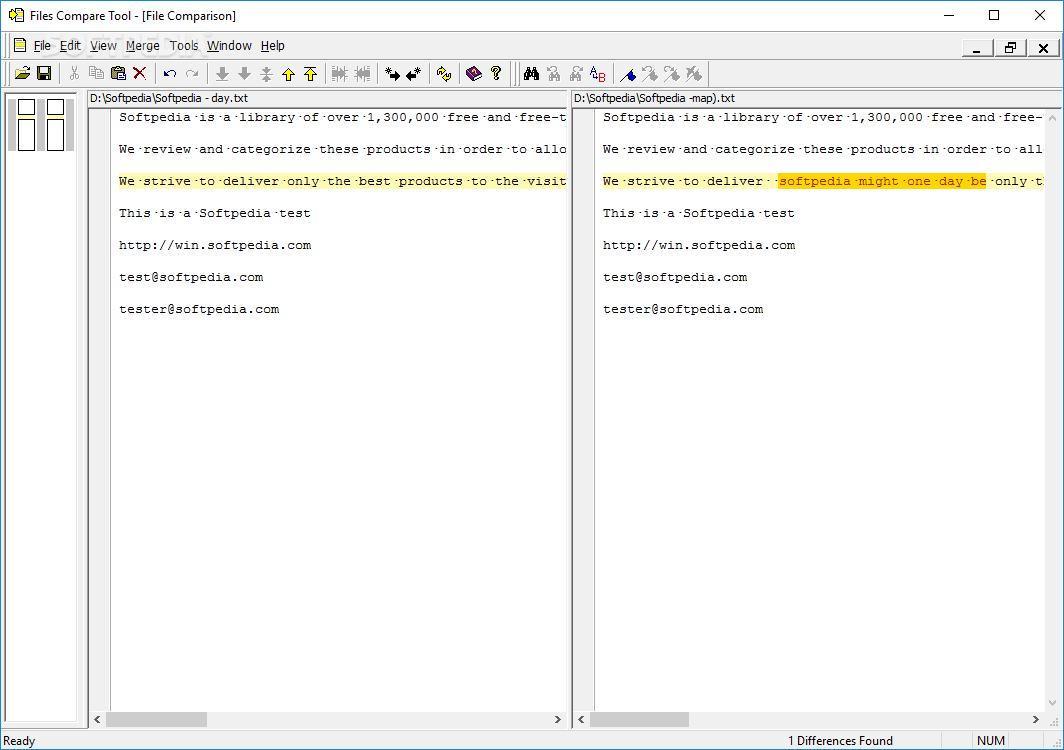Save using the floppy disk icon
This screenshot has height=750, width=1064.
44,73
